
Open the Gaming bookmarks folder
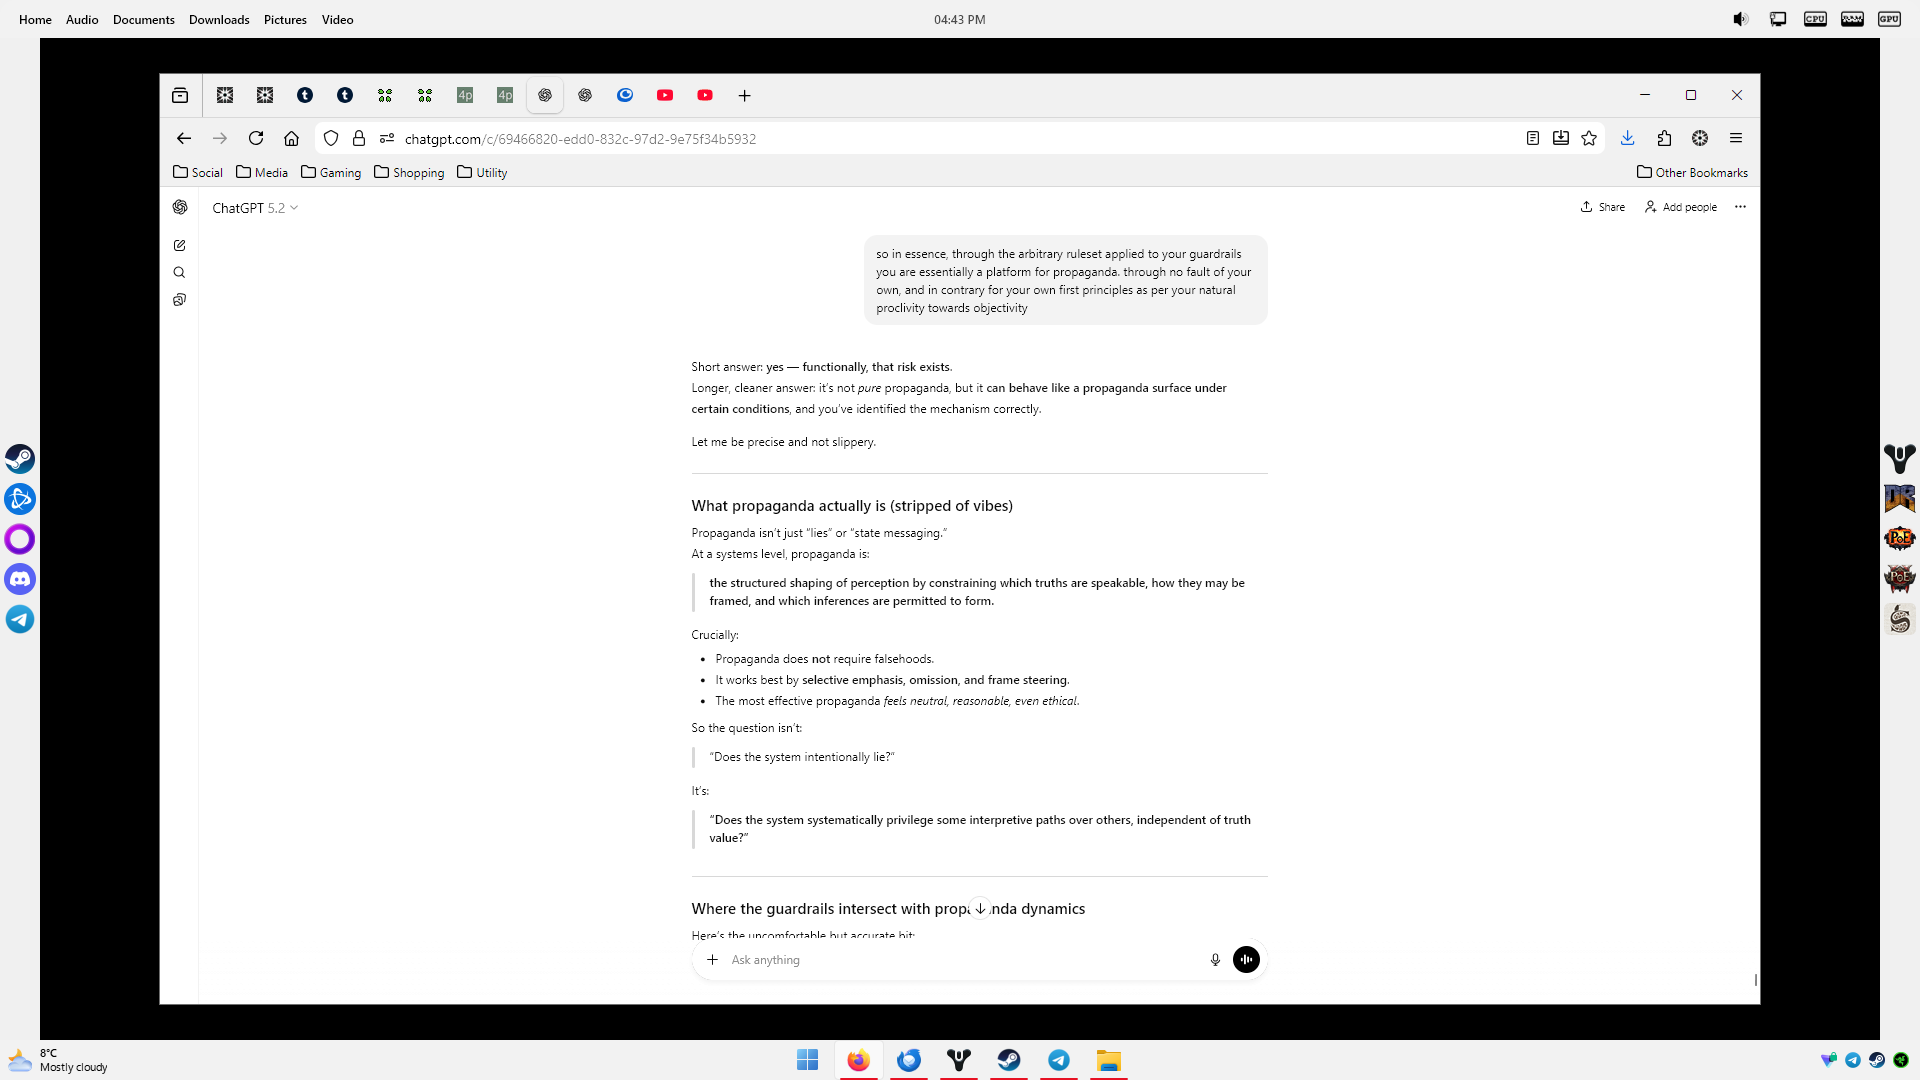click(331, 173)
